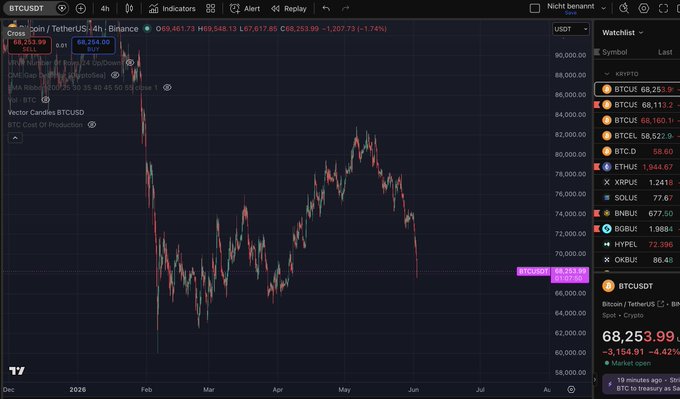Click BTCUSDT title in details panel
The image size is (680, 399).
click(635, 286)
